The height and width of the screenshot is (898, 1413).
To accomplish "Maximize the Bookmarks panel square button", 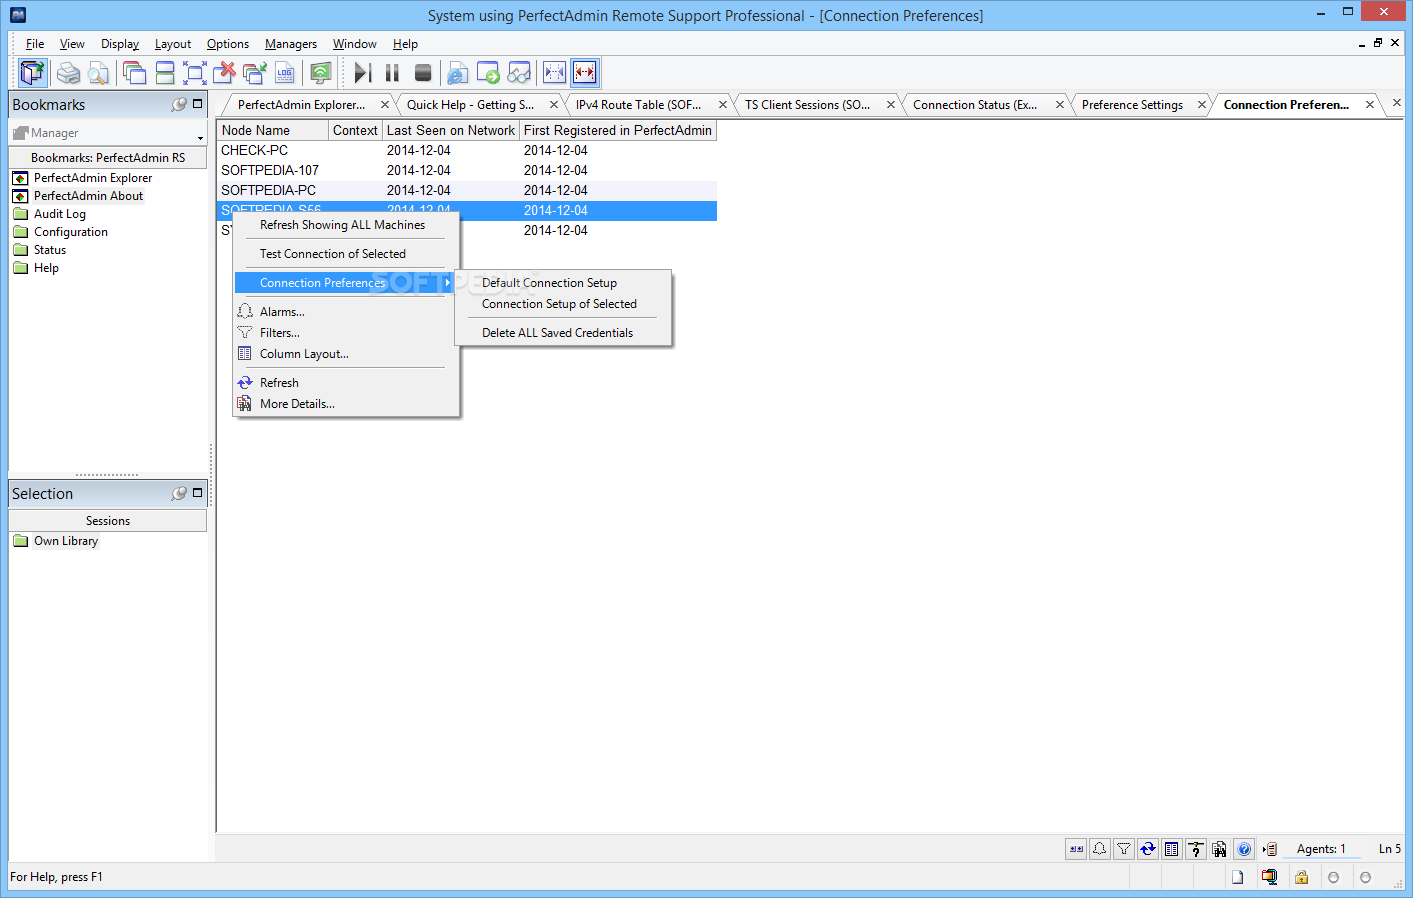I will point(197,103).
